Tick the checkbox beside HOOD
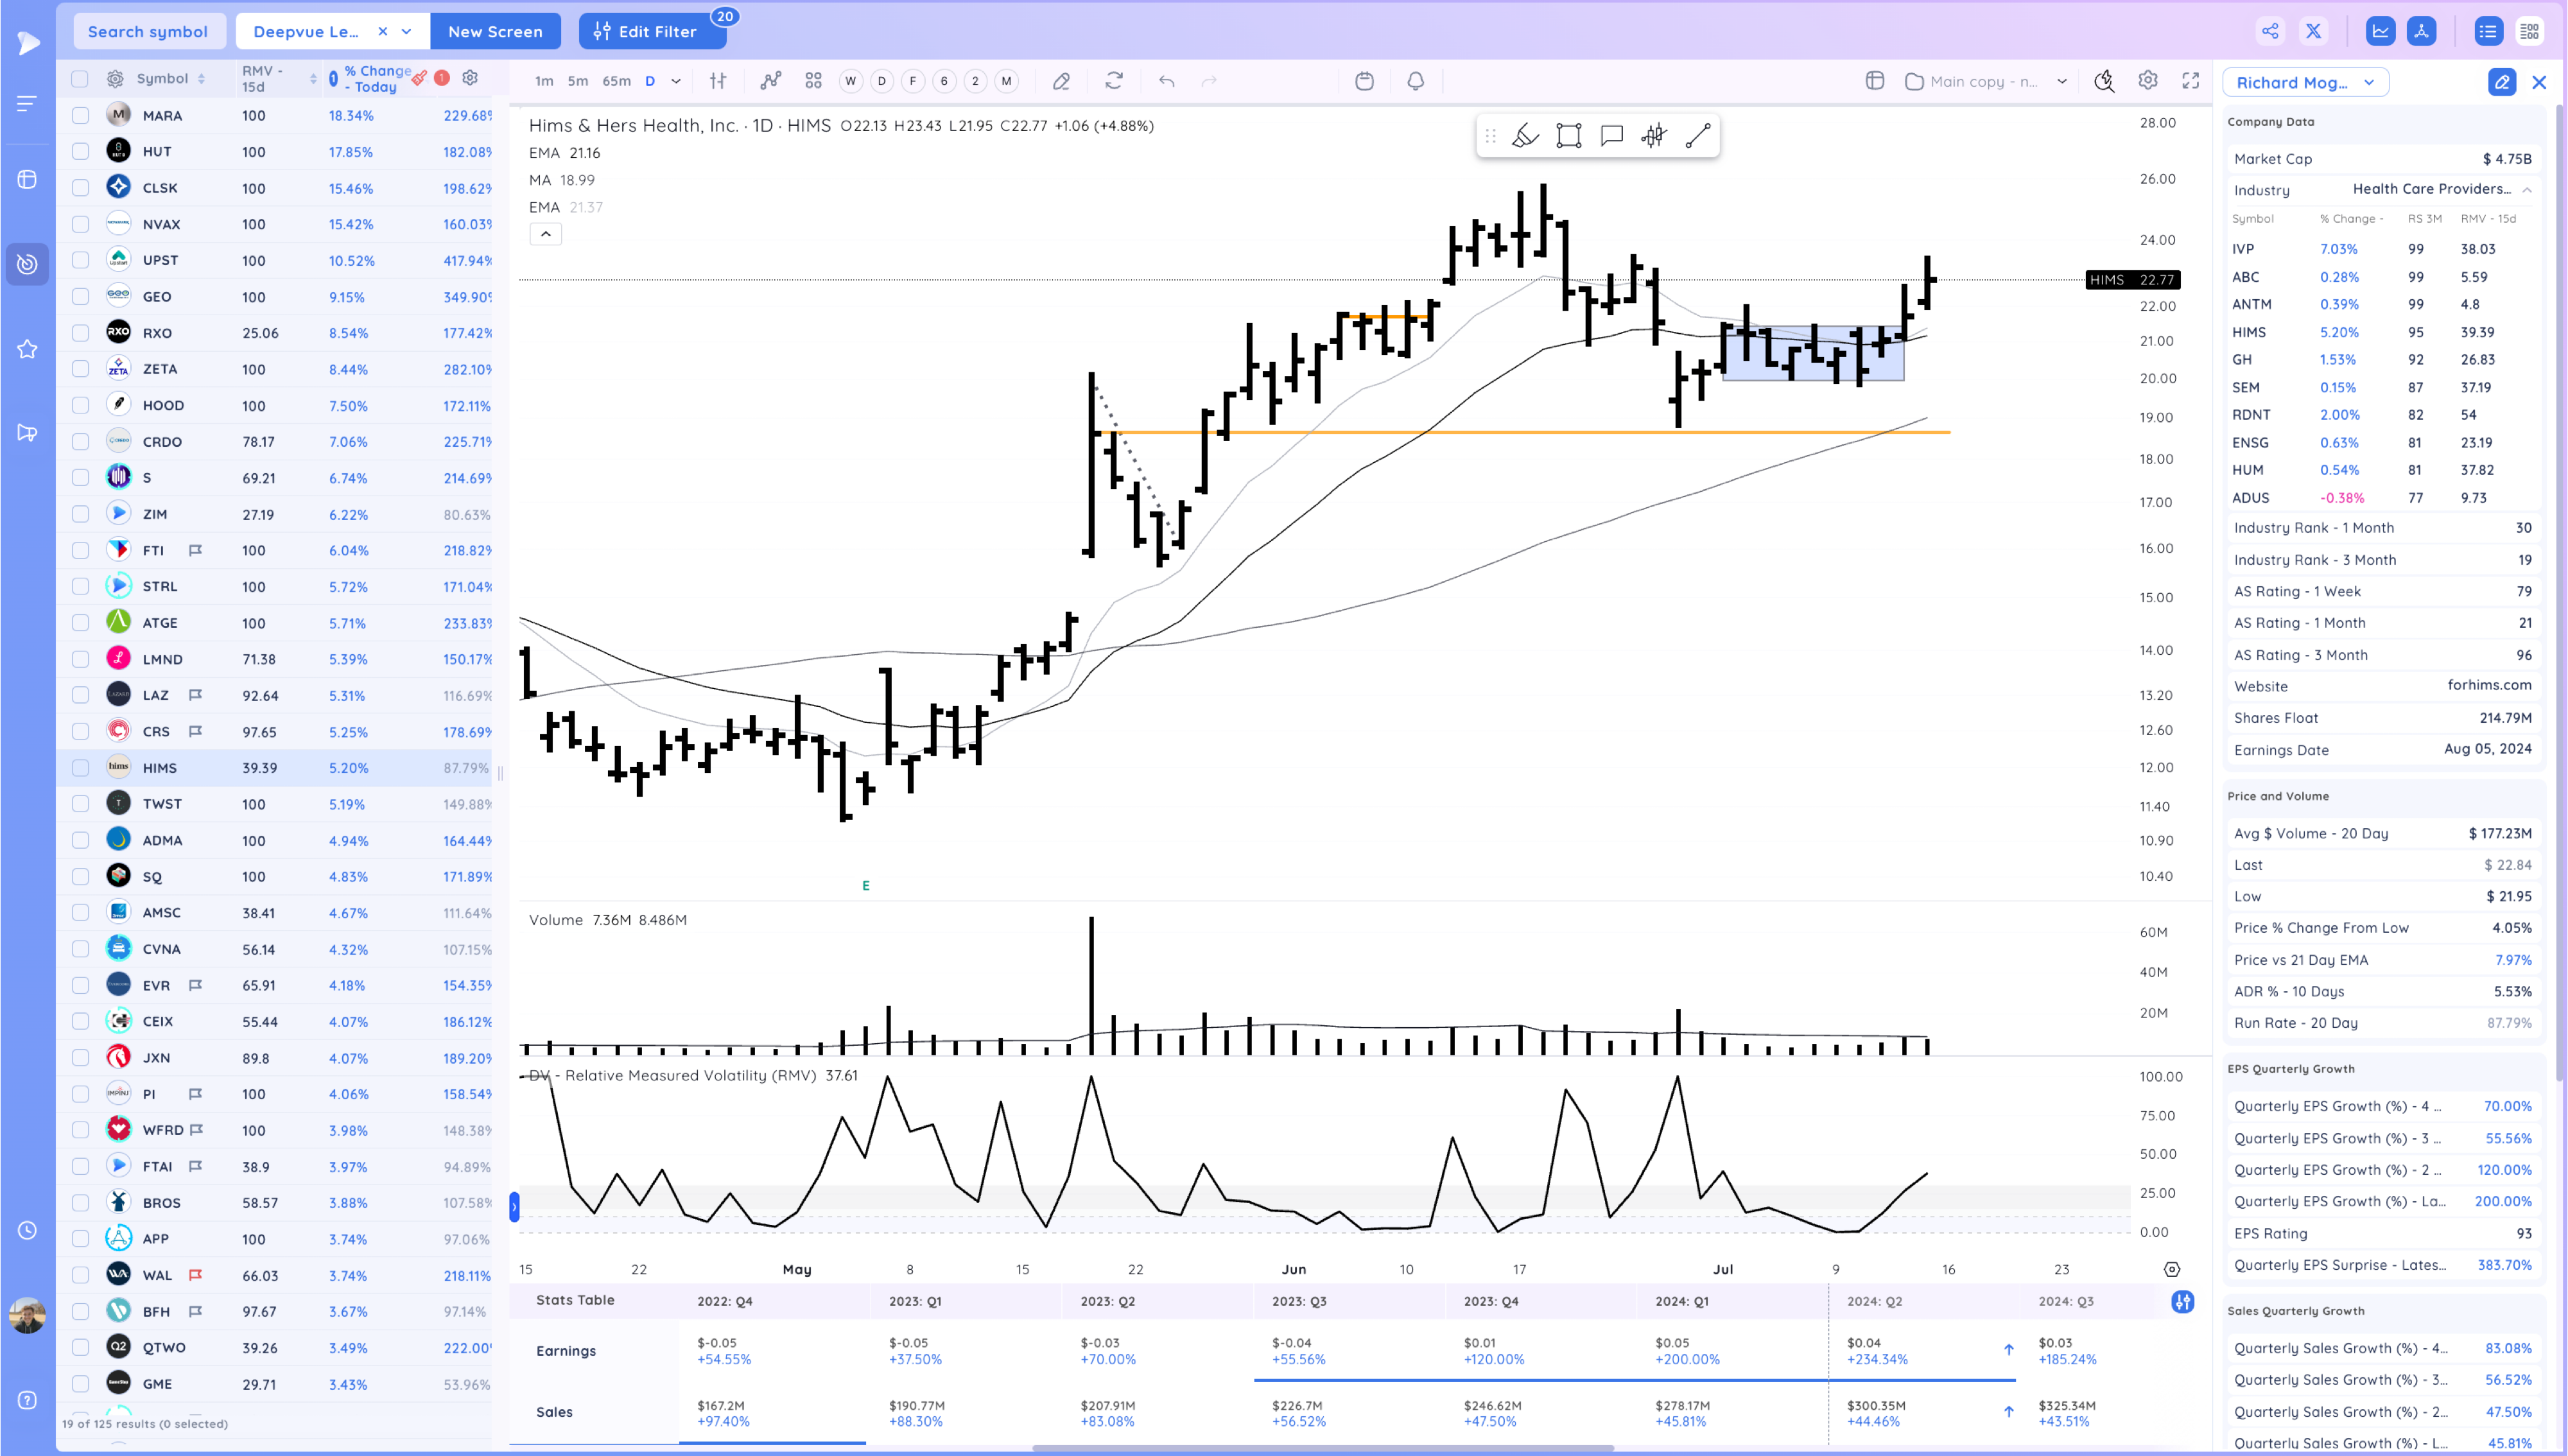 click(80, 406)
